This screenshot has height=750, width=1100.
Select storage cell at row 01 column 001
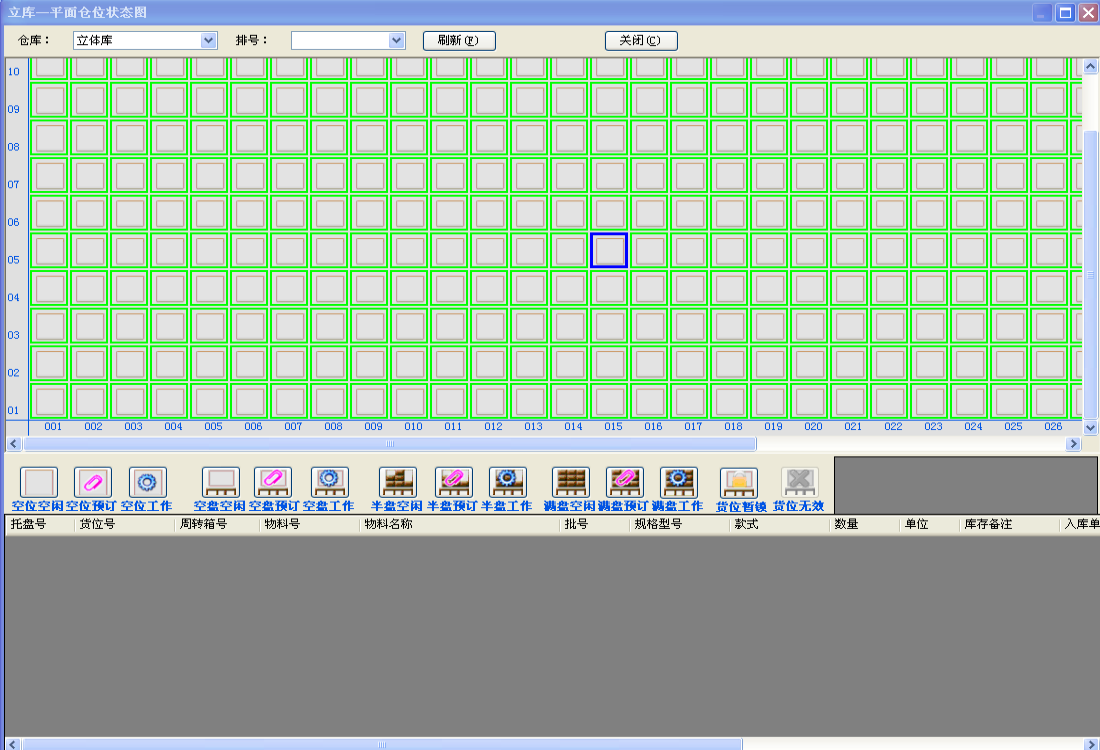50,401
